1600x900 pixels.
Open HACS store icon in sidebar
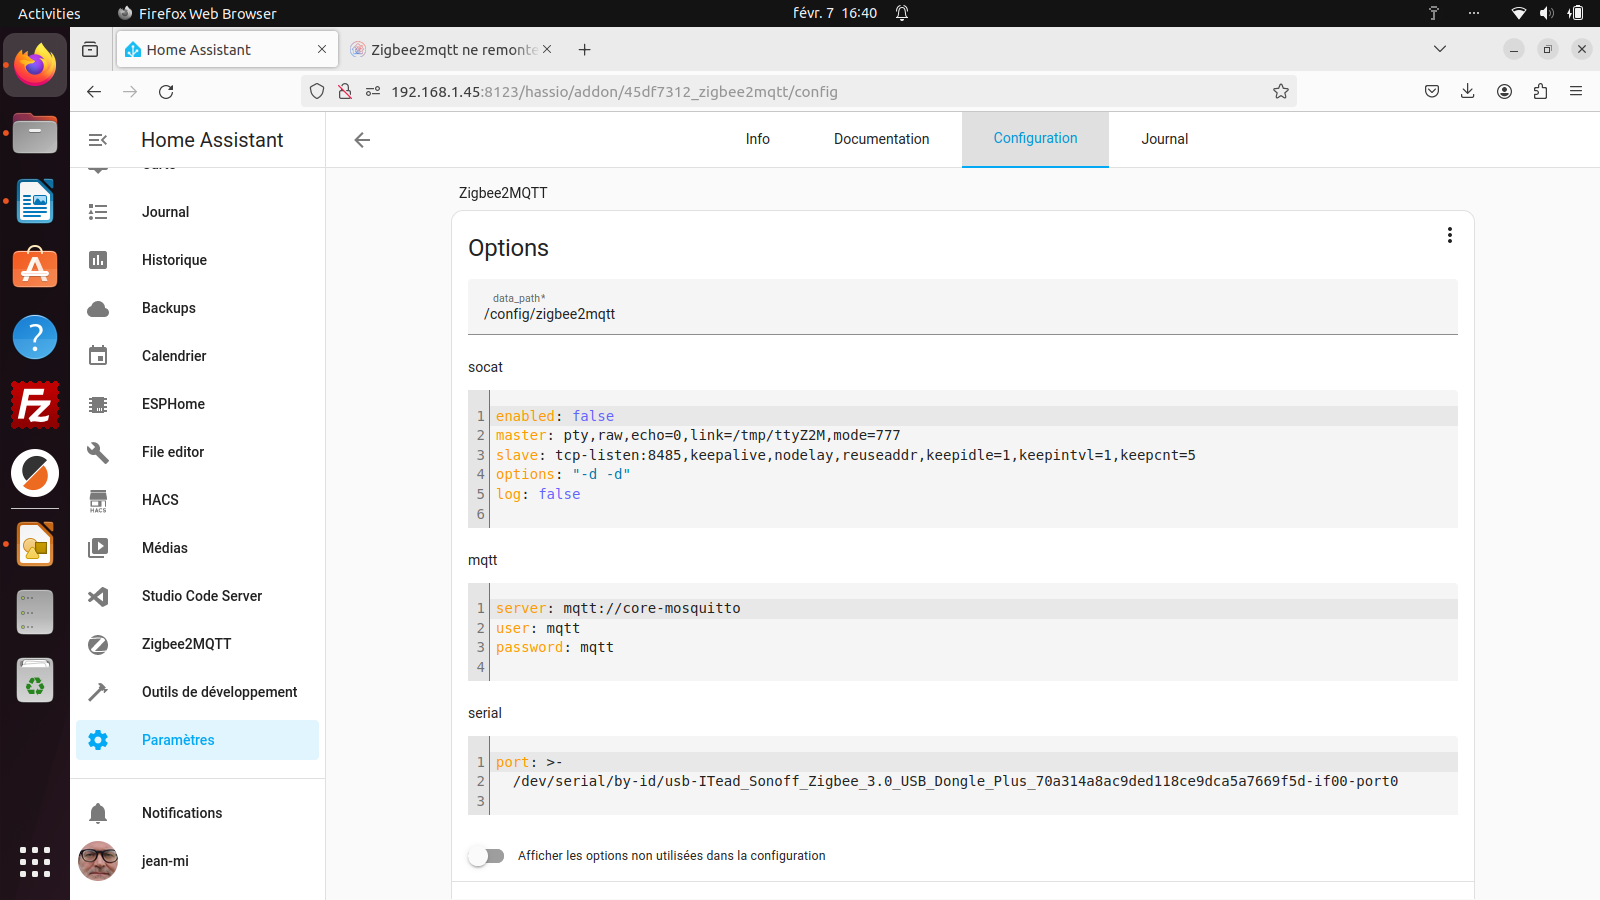(x=98, y=500)
